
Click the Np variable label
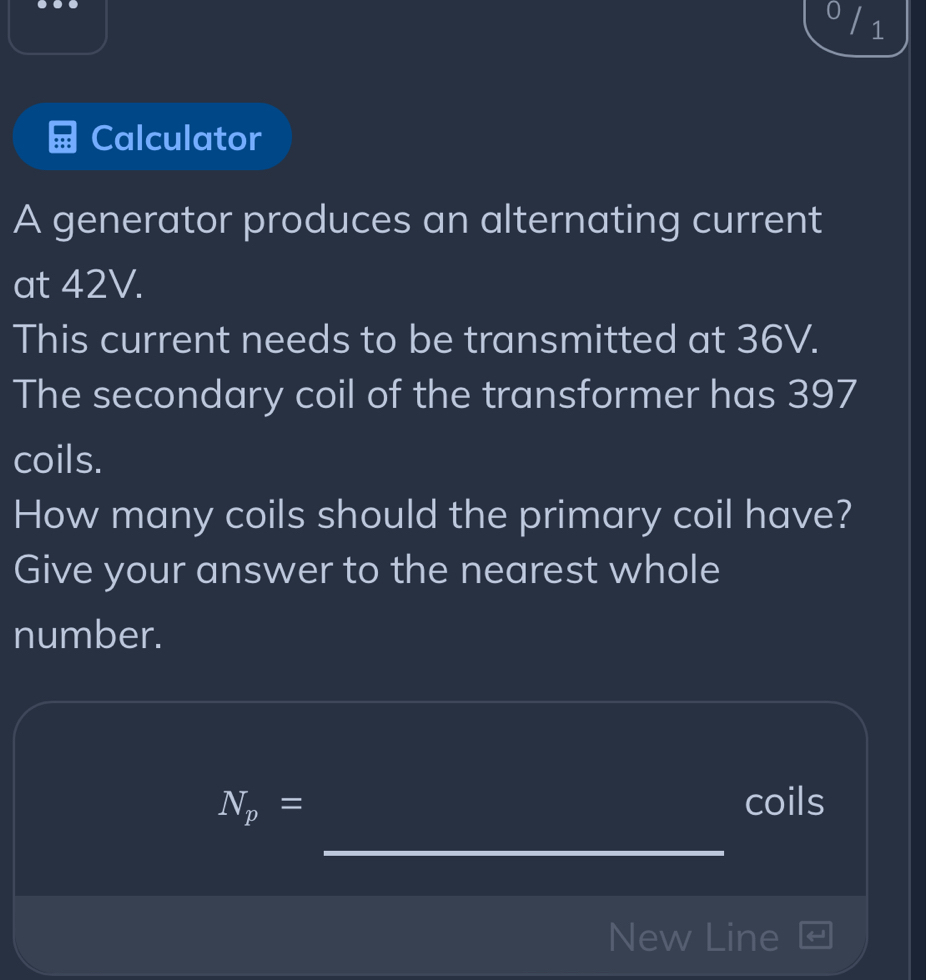tap(239, 806)
